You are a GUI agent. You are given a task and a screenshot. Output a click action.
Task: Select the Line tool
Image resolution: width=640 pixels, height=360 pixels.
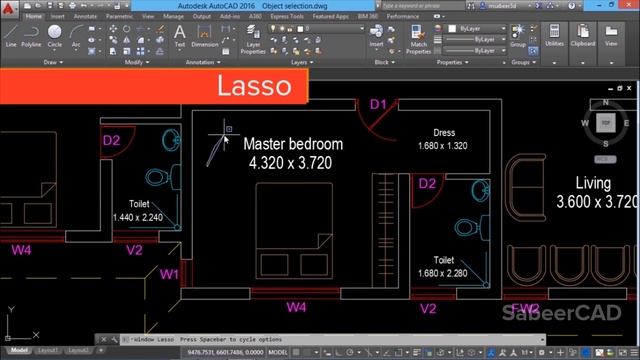[11, 36]
